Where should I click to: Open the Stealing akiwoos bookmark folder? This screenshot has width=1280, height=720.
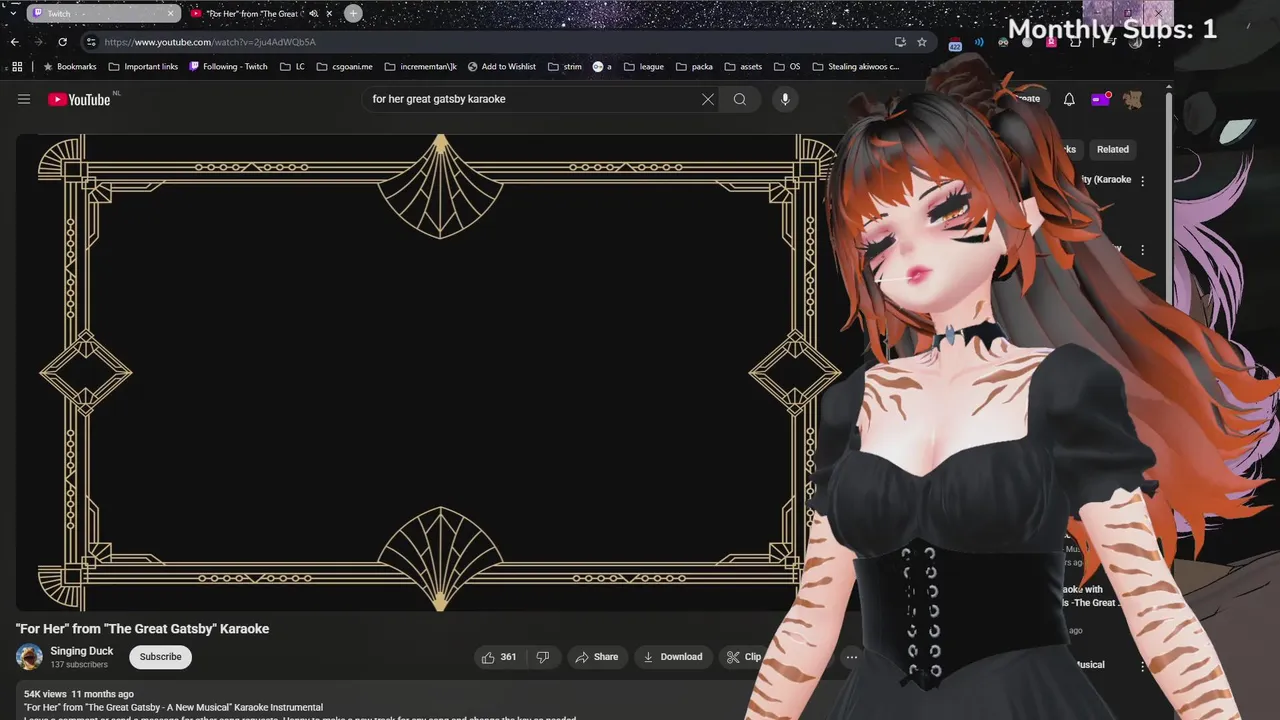pos(855,67)
